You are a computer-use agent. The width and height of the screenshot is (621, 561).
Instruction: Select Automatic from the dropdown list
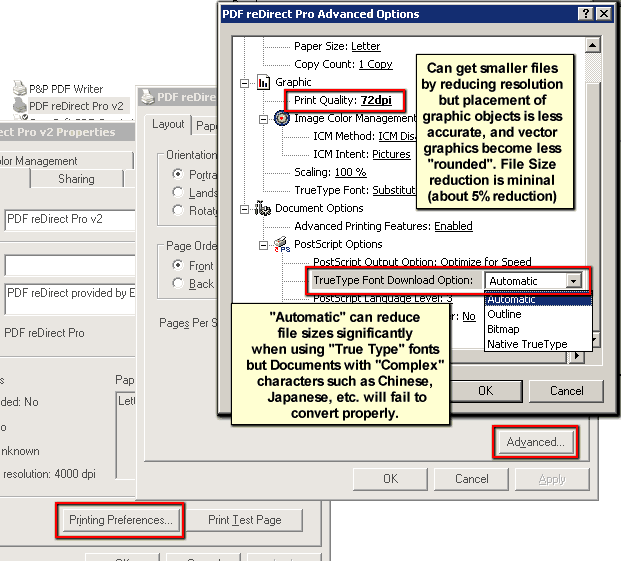coord(538,299)
